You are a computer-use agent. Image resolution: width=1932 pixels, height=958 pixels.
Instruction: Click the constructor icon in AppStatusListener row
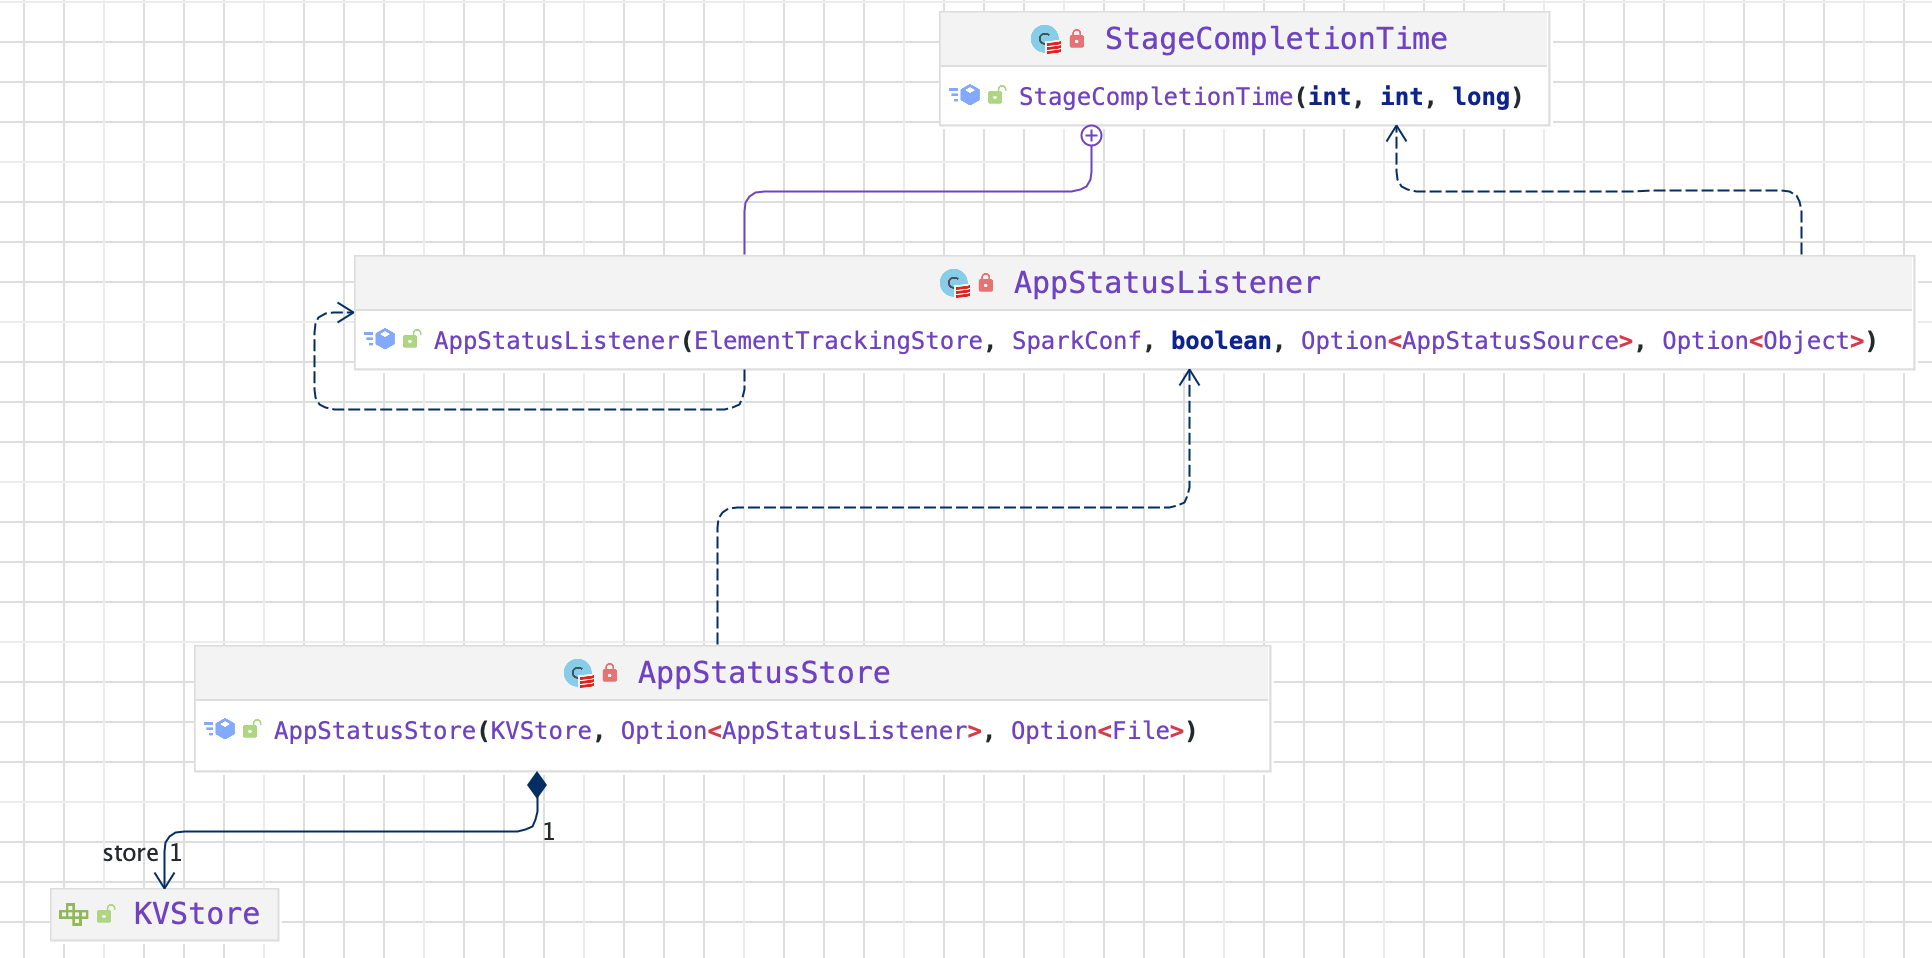coord(380,340)
